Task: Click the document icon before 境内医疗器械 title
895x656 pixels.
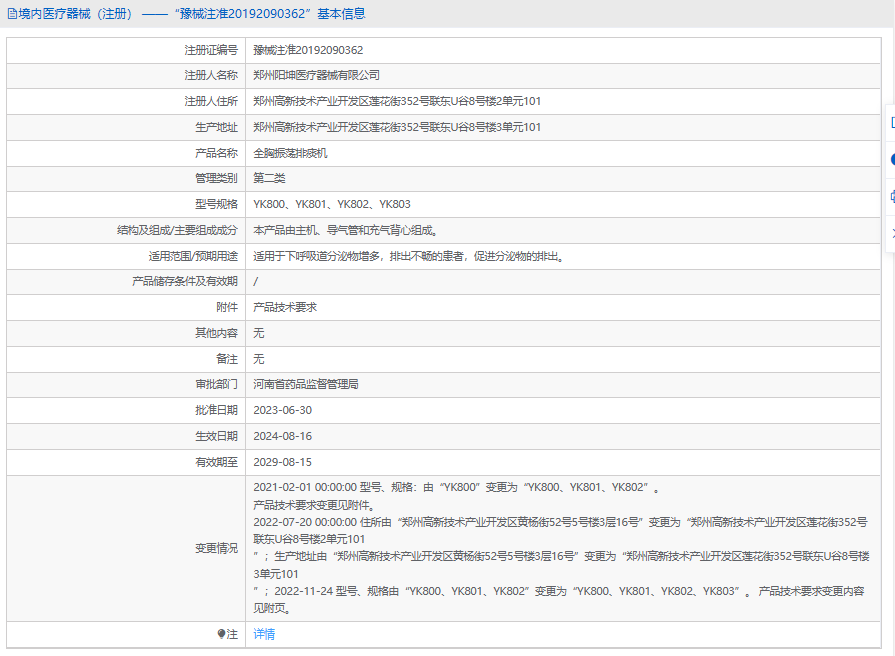Action: (11, 14)
